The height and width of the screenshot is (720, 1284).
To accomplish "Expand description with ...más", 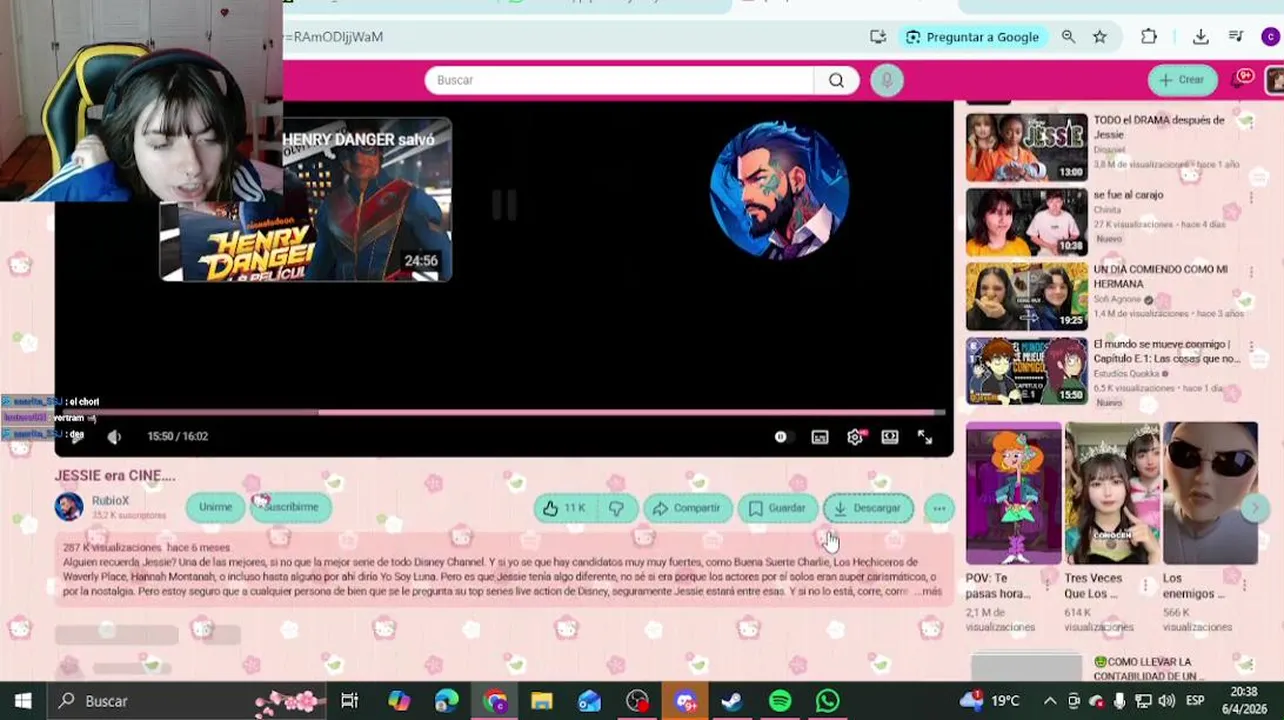I will tap(927, 591).
